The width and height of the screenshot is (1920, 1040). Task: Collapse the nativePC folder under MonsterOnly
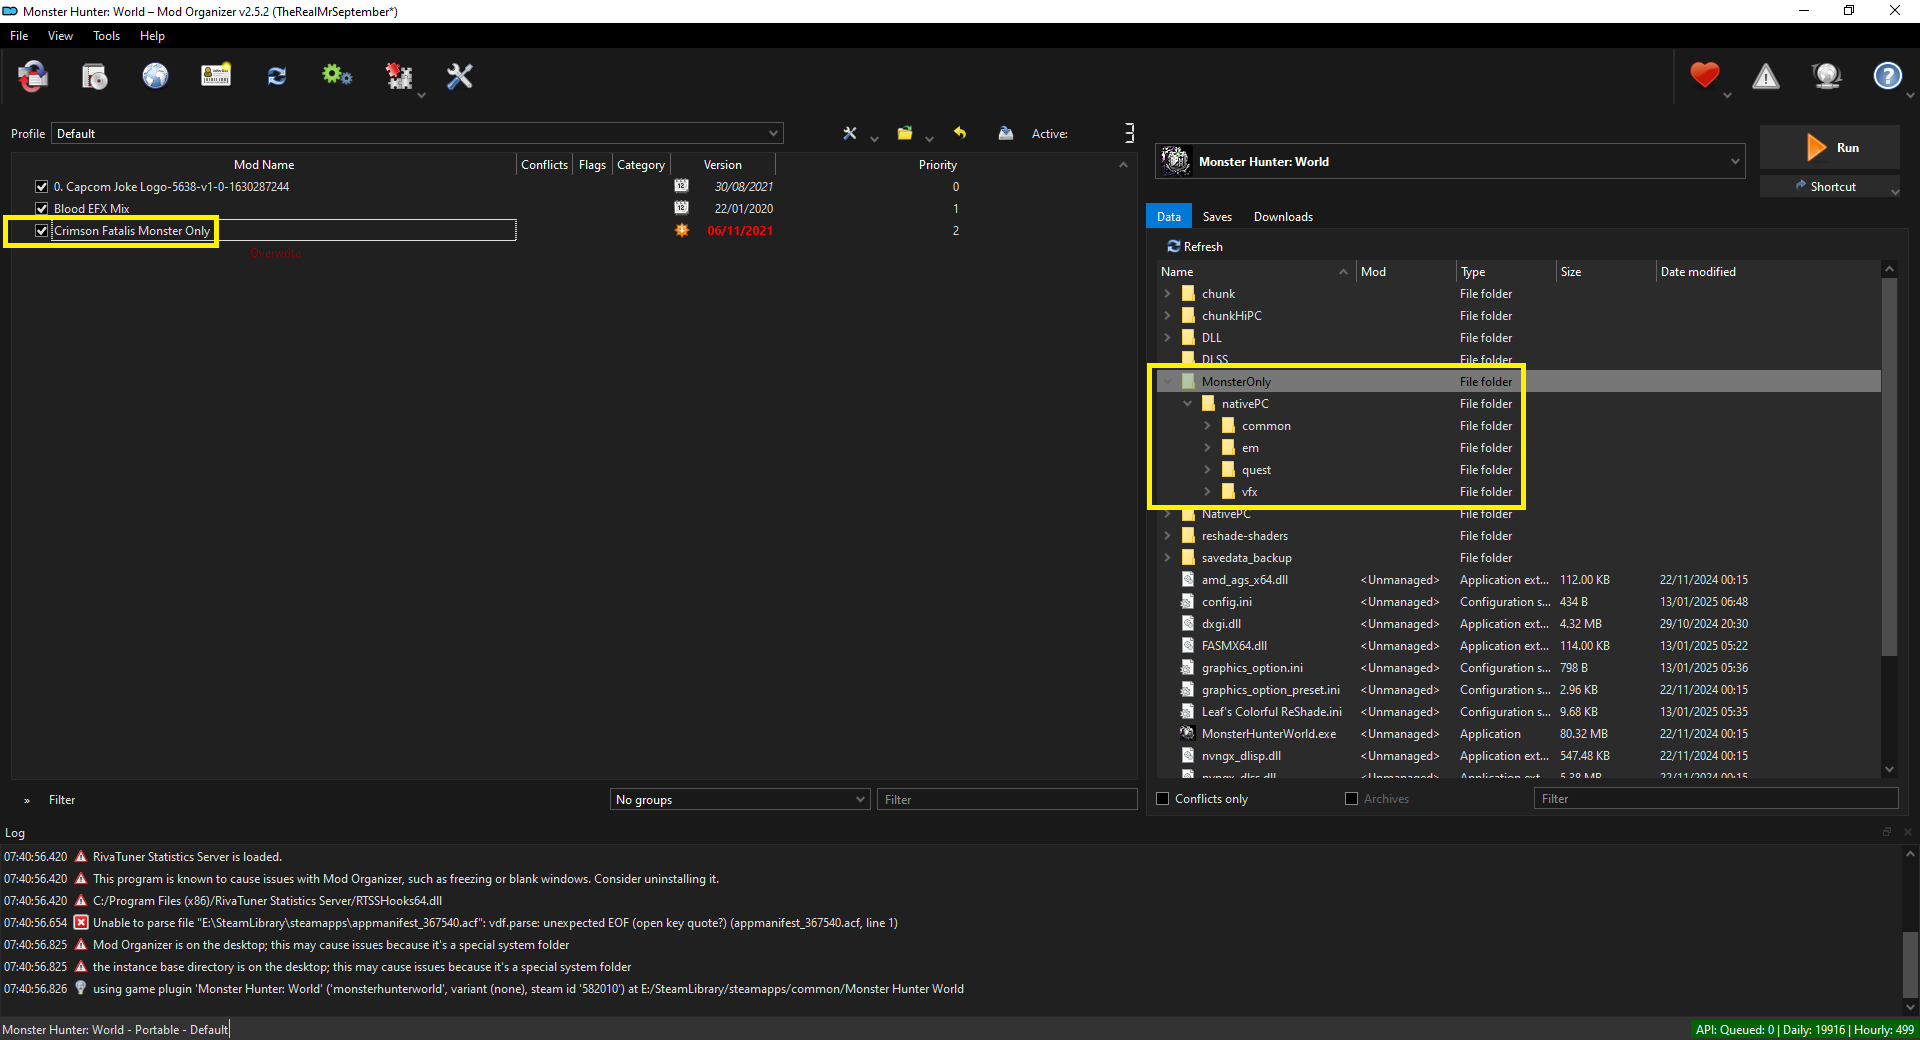point(1187,404)
